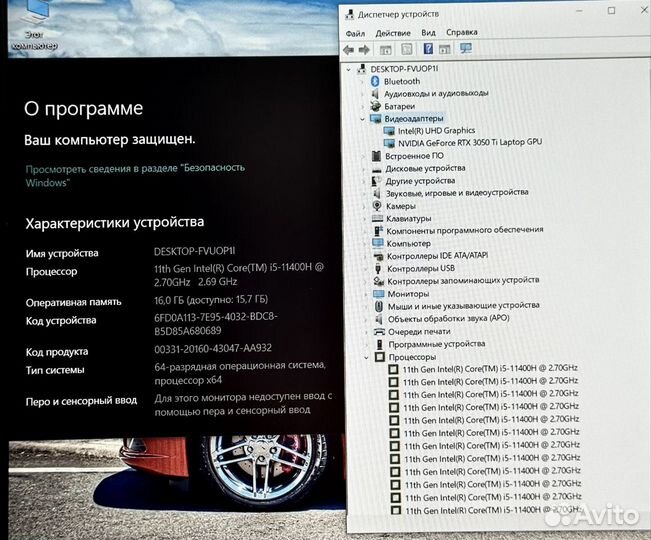Click the processor value in device specifications
This screenshot has height=540, width=651.
point(238,275)
